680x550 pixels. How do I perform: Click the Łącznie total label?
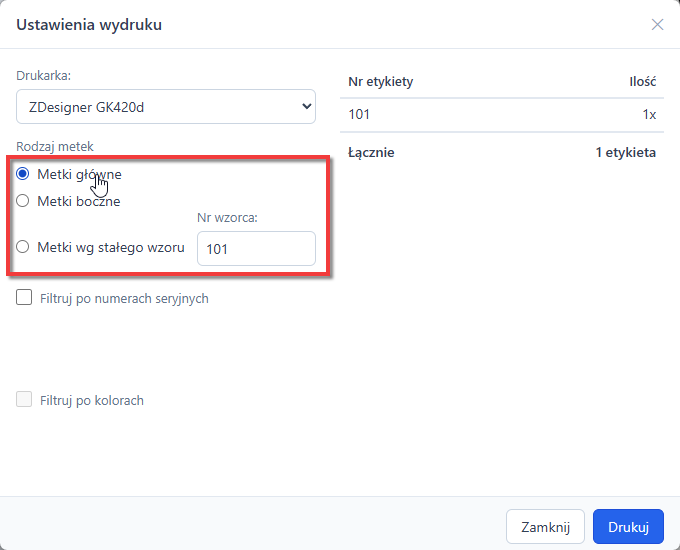(x=371, y=153)
